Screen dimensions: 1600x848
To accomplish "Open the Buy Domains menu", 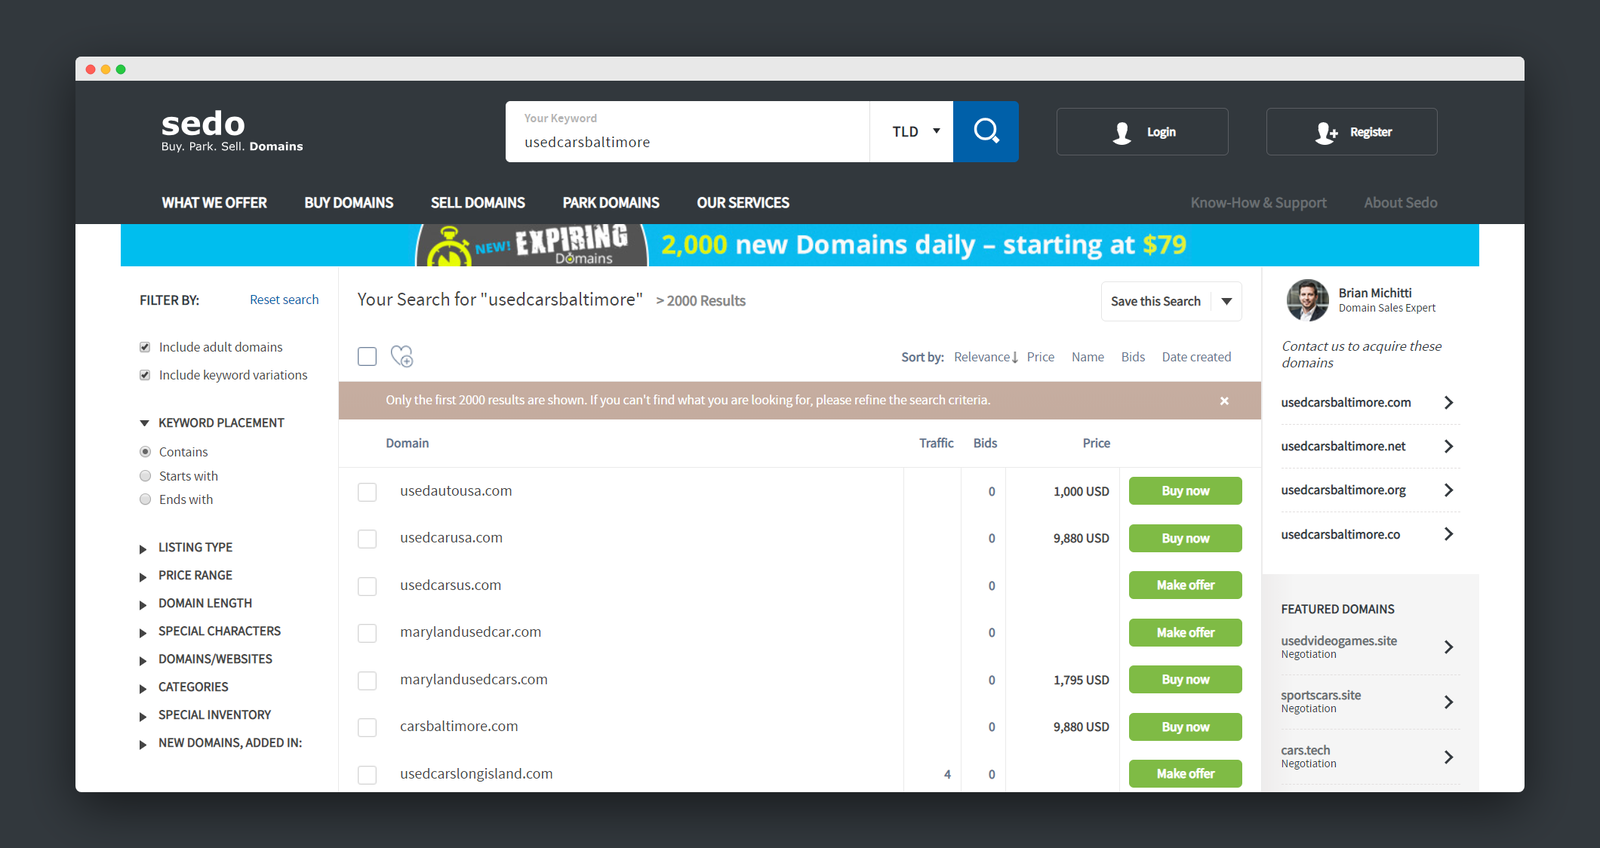I will pyautogui.click(x=349, y=202).
